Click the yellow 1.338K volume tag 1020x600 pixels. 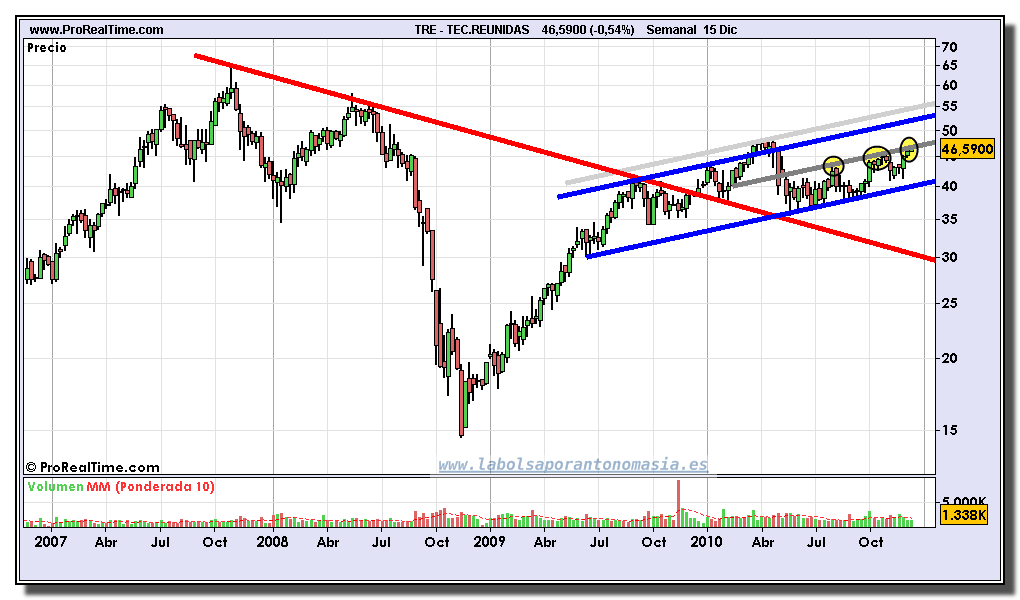point(964,516)
